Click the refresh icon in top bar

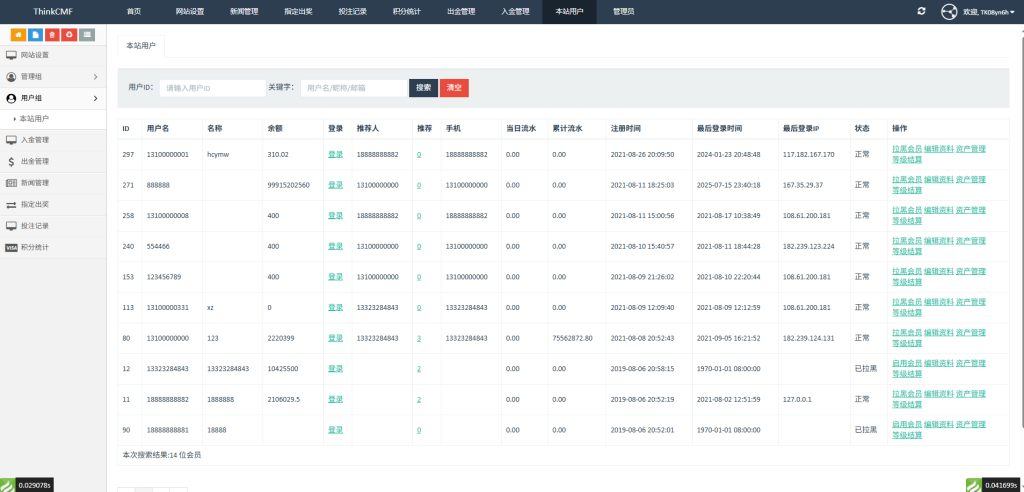click(x=921, y=11)
